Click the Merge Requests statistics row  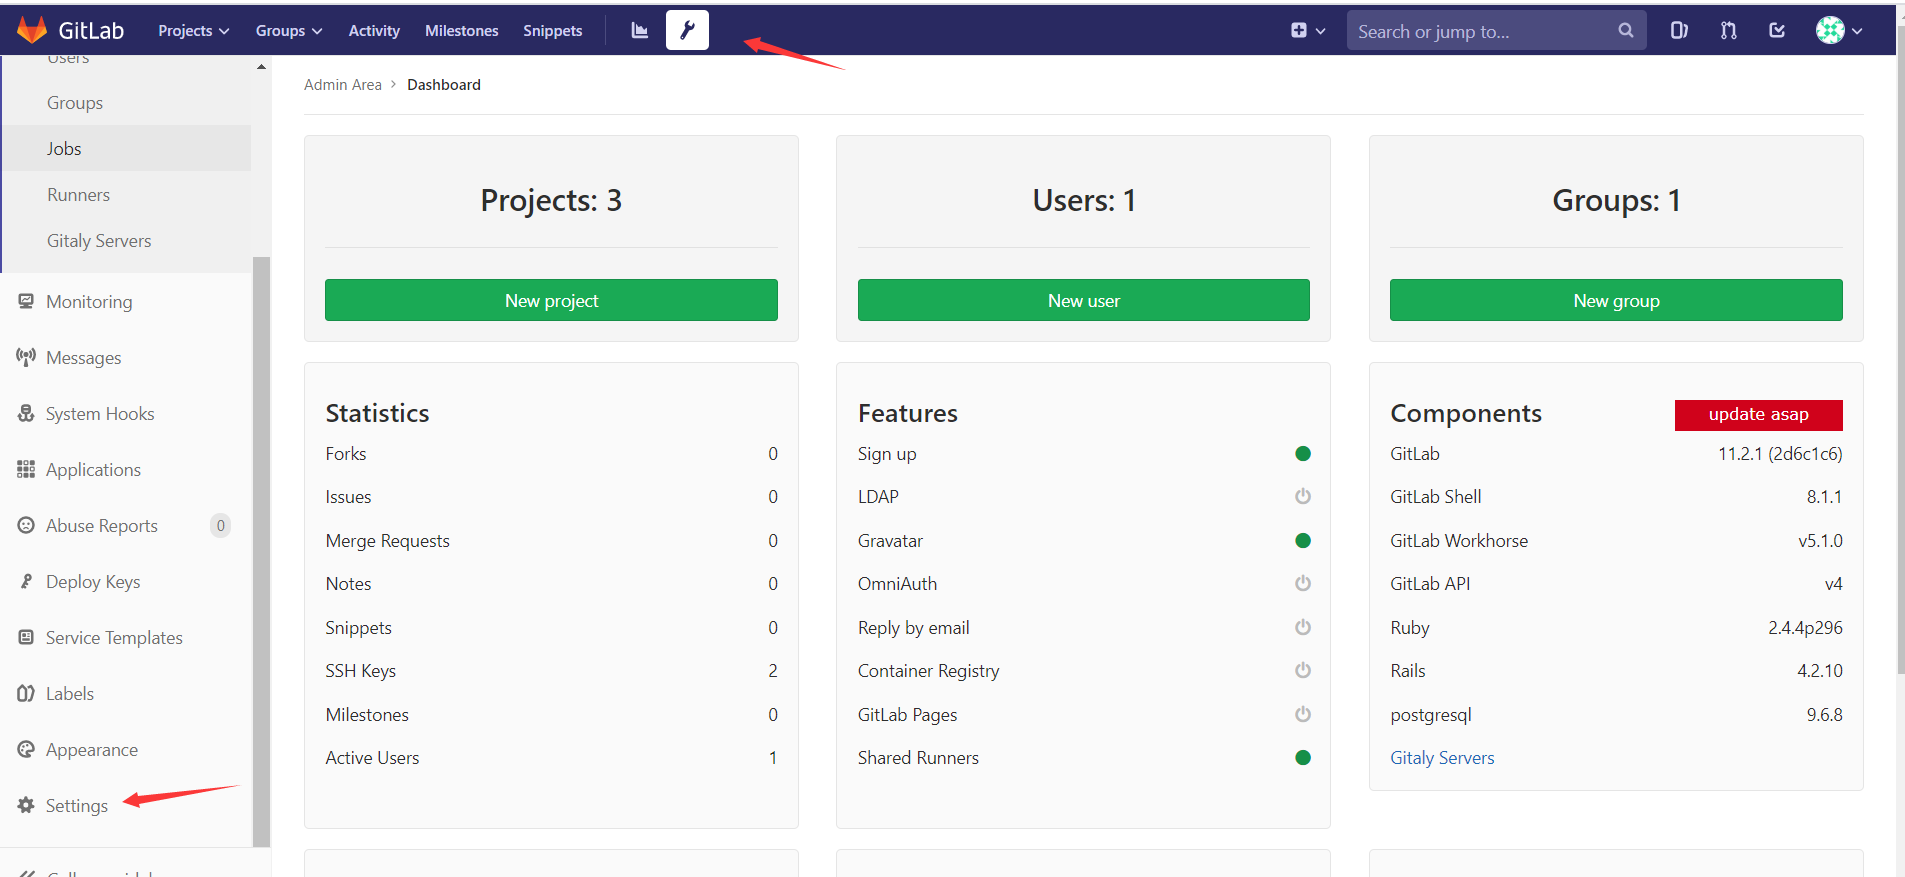551,541
